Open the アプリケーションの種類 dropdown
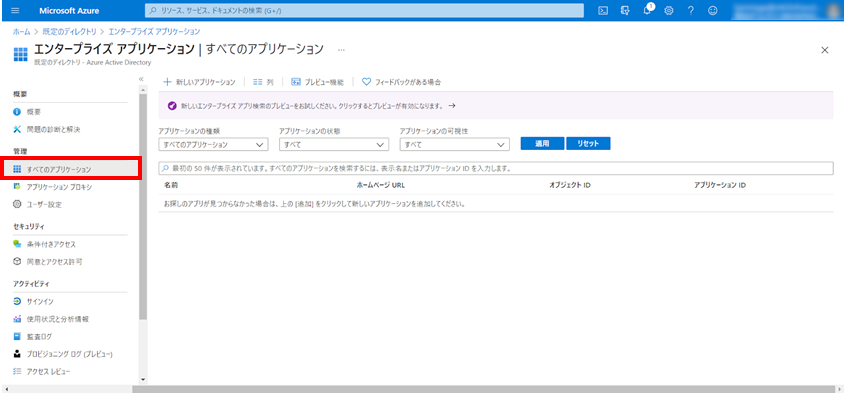The height and width of the screenshot is (393, 844). point(213,145)
